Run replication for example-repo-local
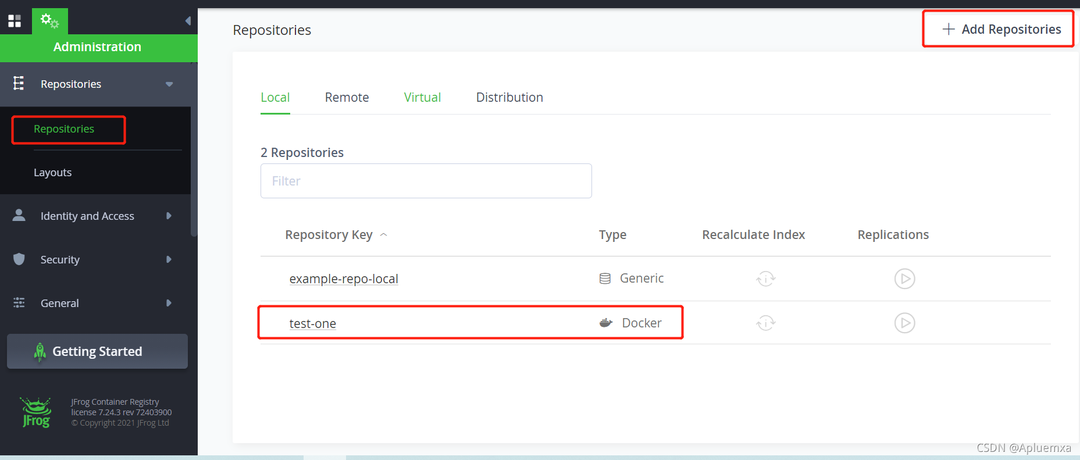This screenshot has height=460, width=1080. pos(904,279)
